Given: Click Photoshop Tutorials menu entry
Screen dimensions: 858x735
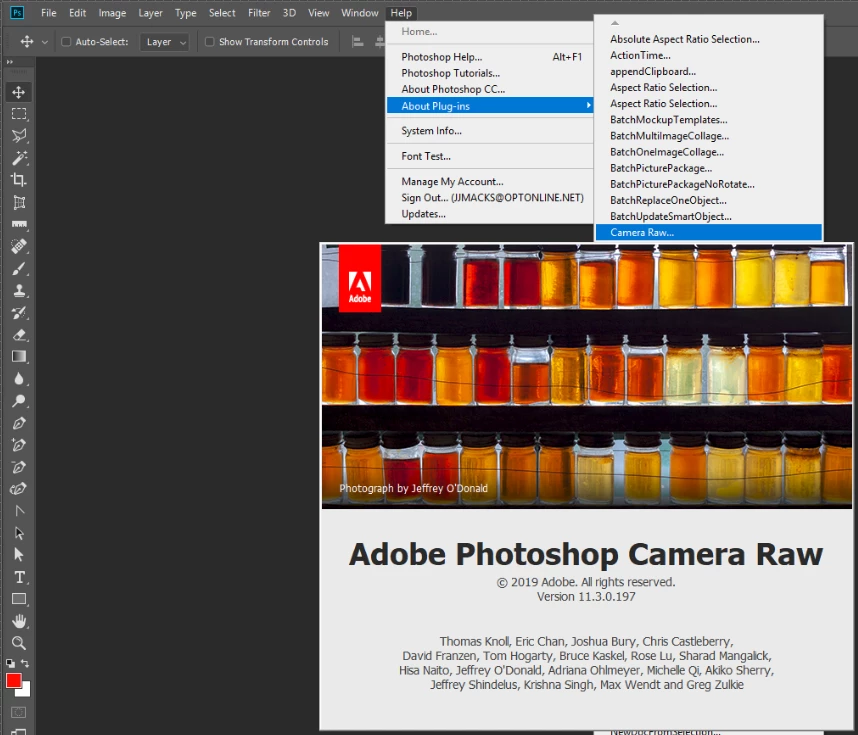Looking at the screenshot, I should coord(450,73).
